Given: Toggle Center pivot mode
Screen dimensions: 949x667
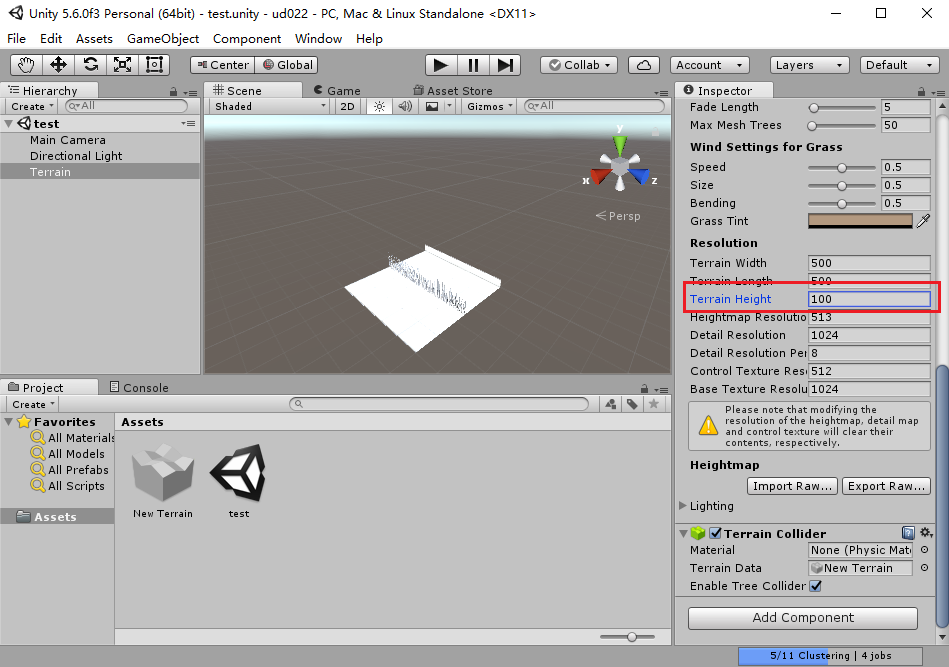Looking at the screenshot, I should click(223, 65).
